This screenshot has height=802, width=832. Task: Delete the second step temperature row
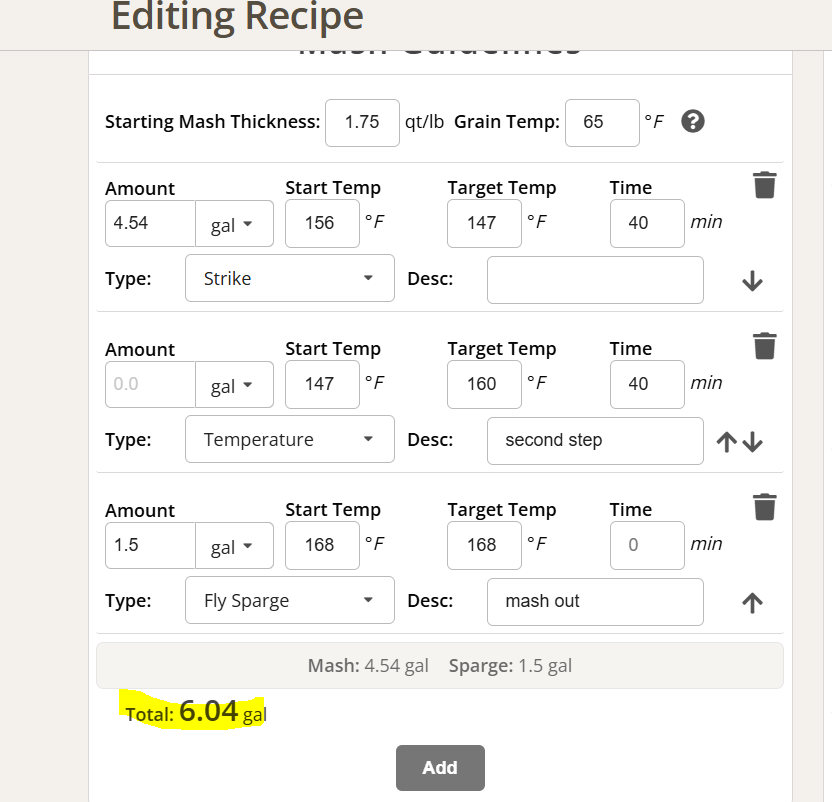[x=764, y=346]
